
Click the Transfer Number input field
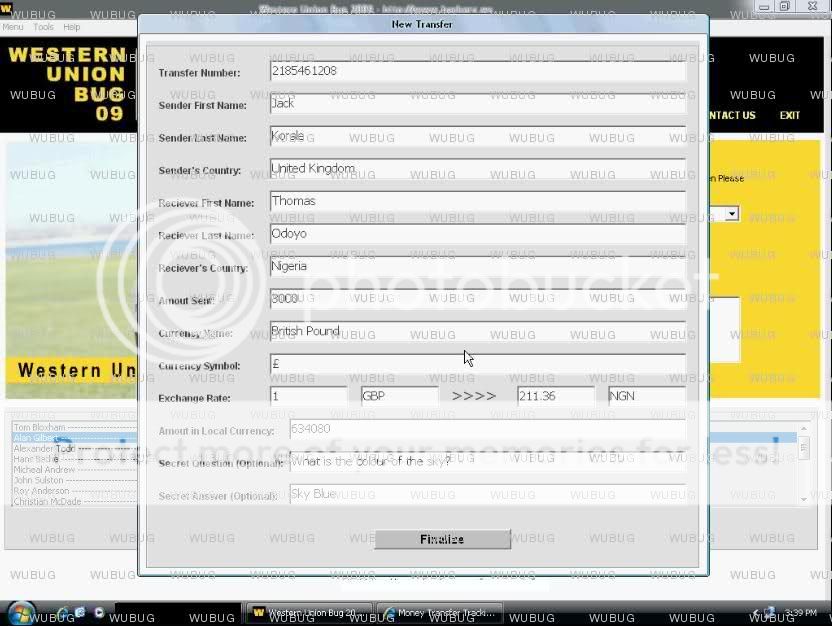click(477, 71)
